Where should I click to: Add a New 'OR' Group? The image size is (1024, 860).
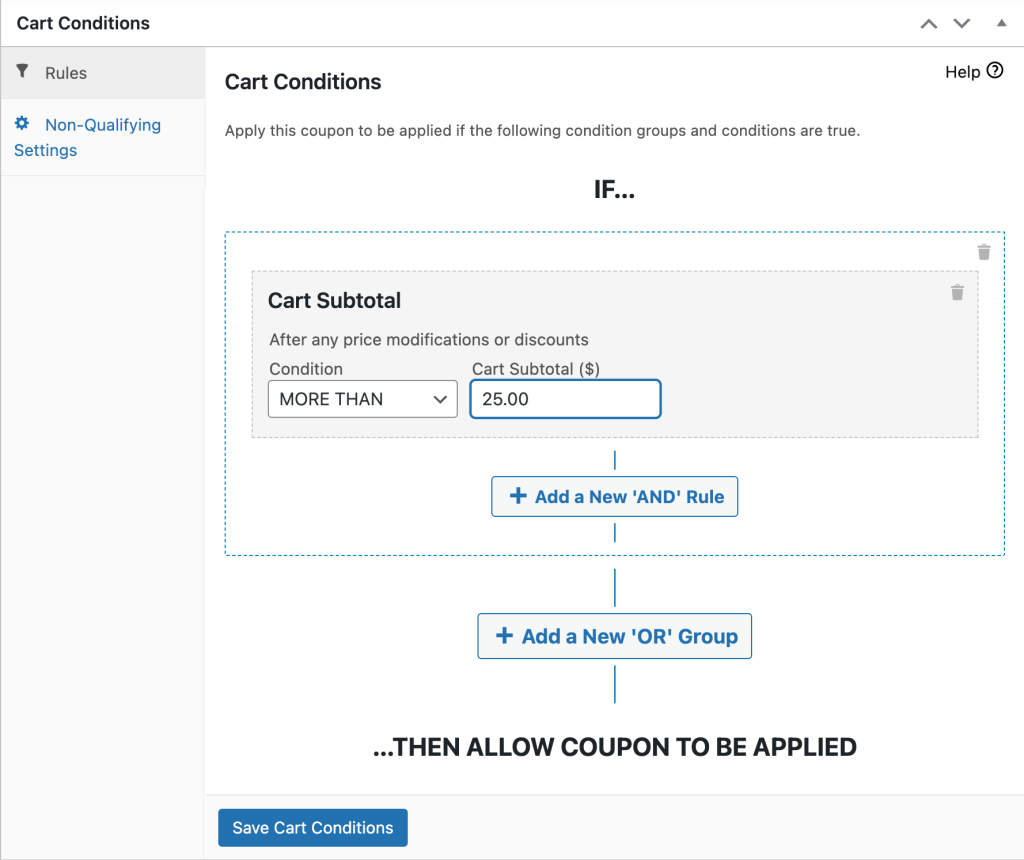[615, 636]
